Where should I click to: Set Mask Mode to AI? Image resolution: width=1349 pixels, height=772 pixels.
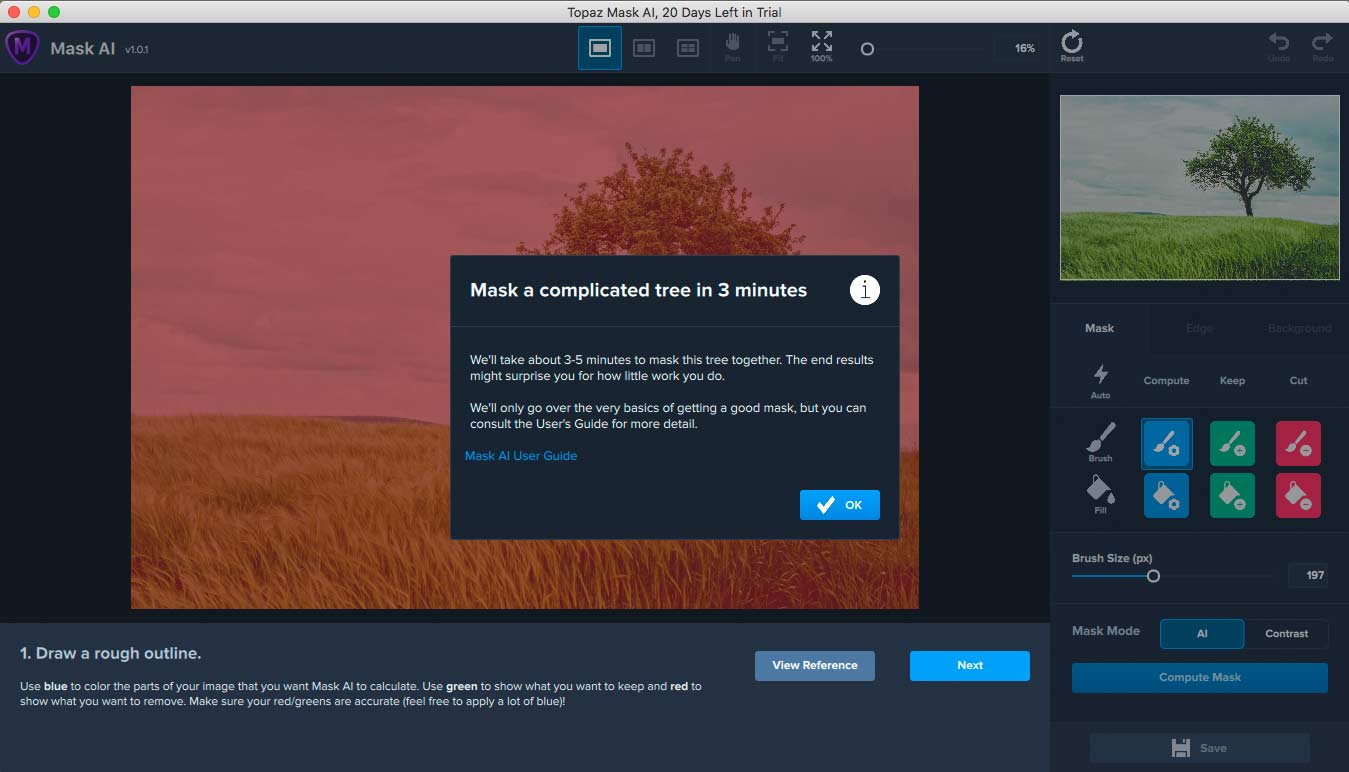[1202, 633]
